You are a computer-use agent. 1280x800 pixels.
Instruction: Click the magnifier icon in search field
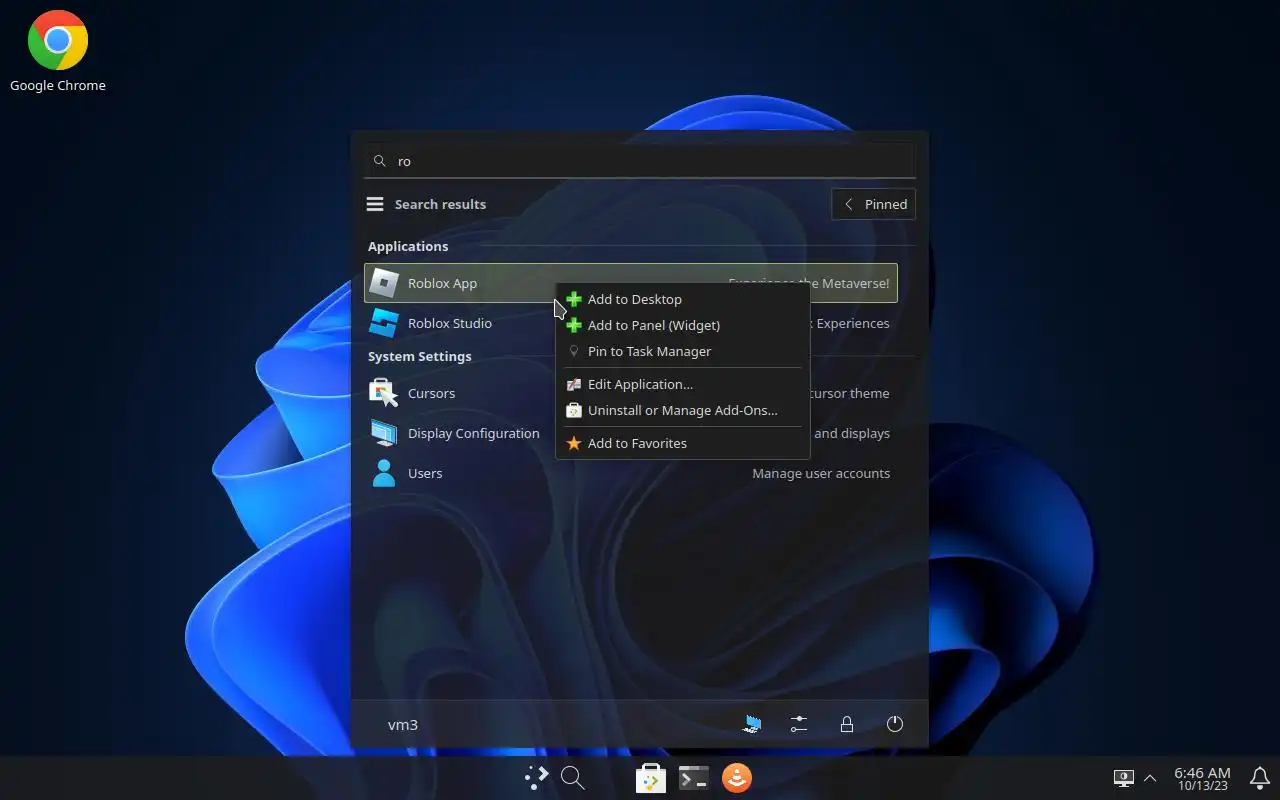click(x=379, y=161)
